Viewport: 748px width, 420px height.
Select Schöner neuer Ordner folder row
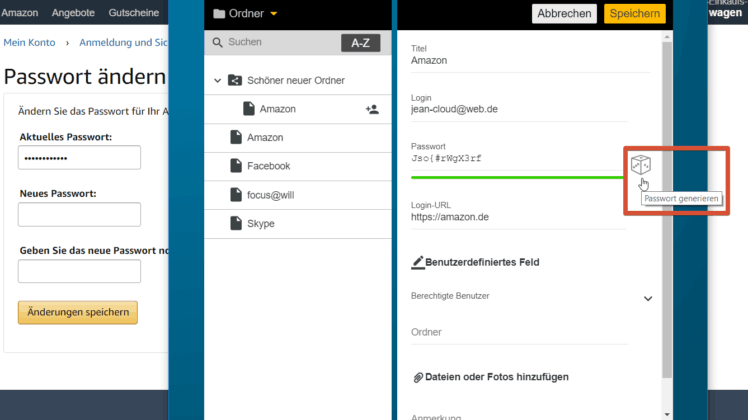(298, 81)
